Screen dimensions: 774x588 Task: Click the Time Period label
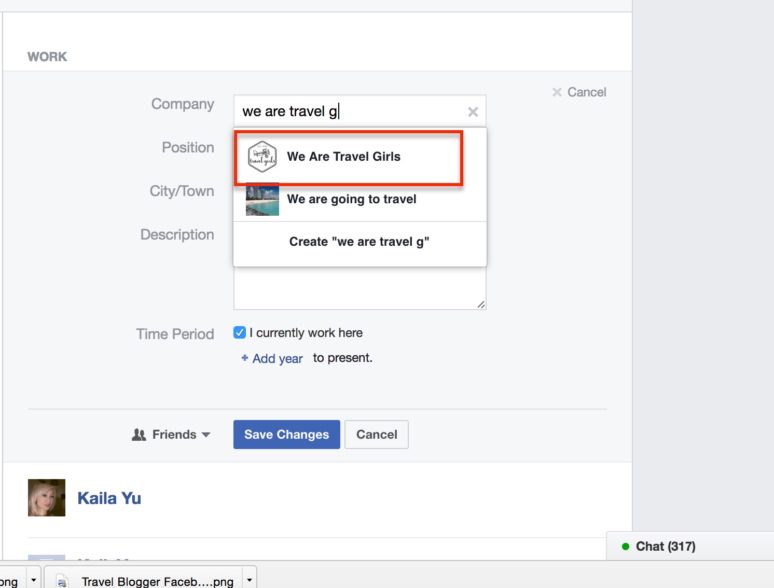pos(175,334)
